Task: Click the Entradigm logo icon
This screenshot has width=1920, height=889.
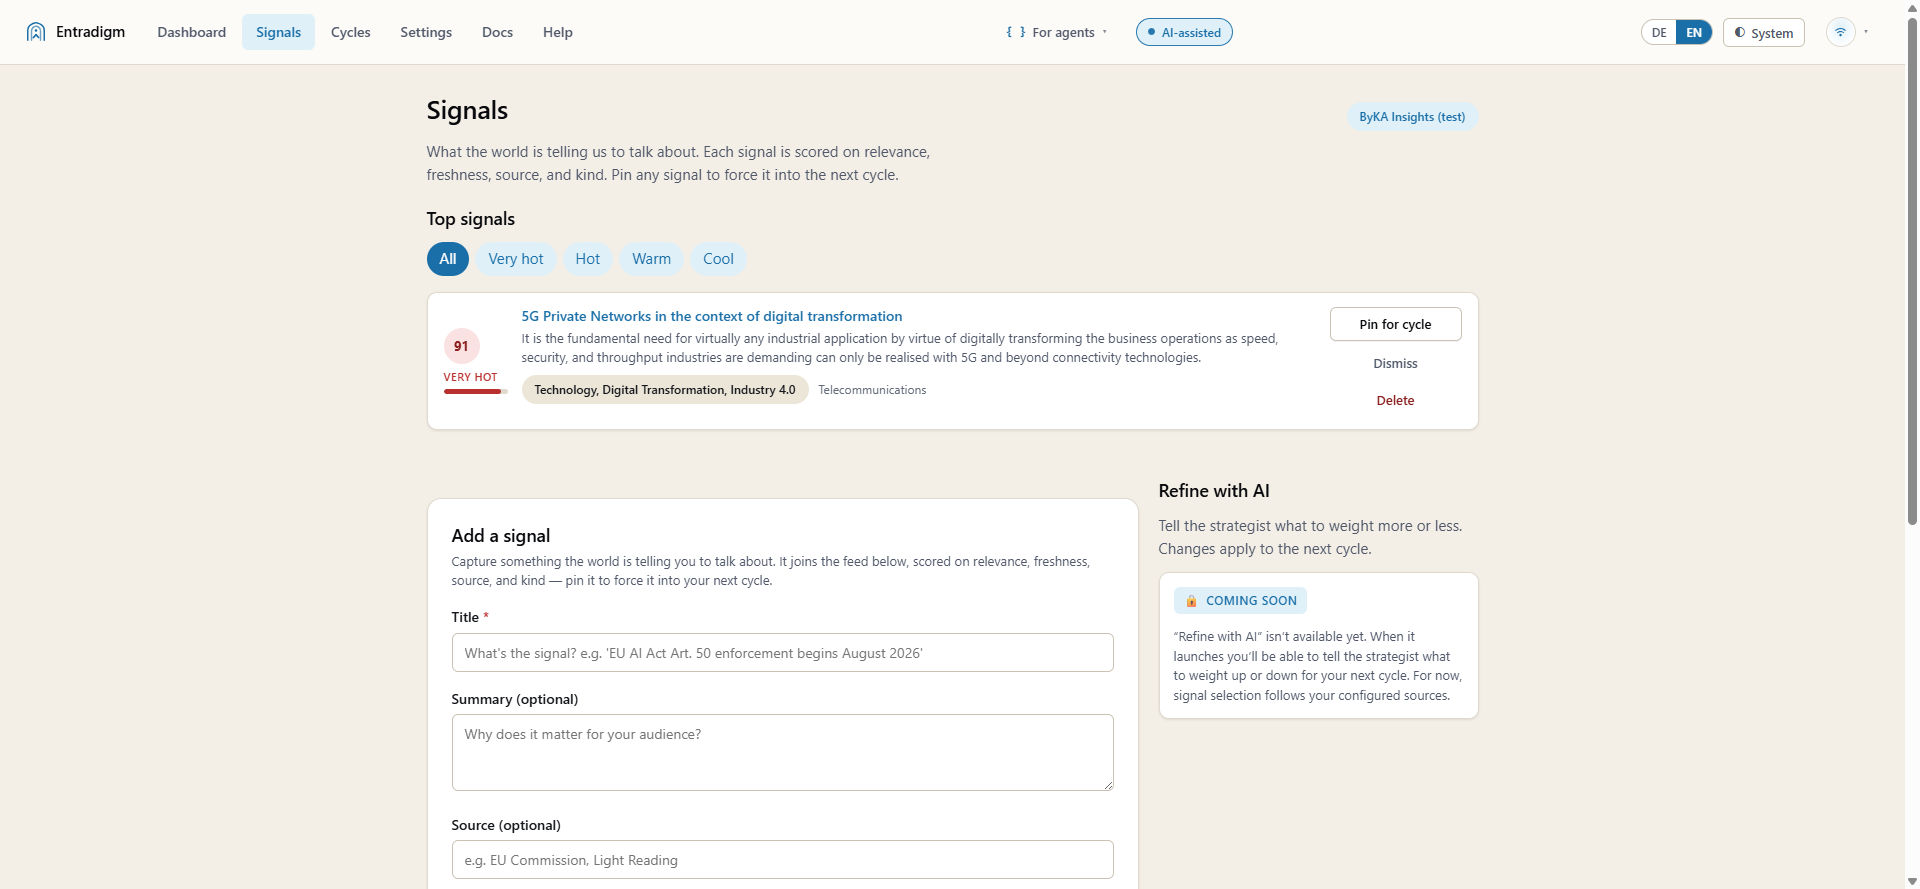Action: tap(36, 32)
